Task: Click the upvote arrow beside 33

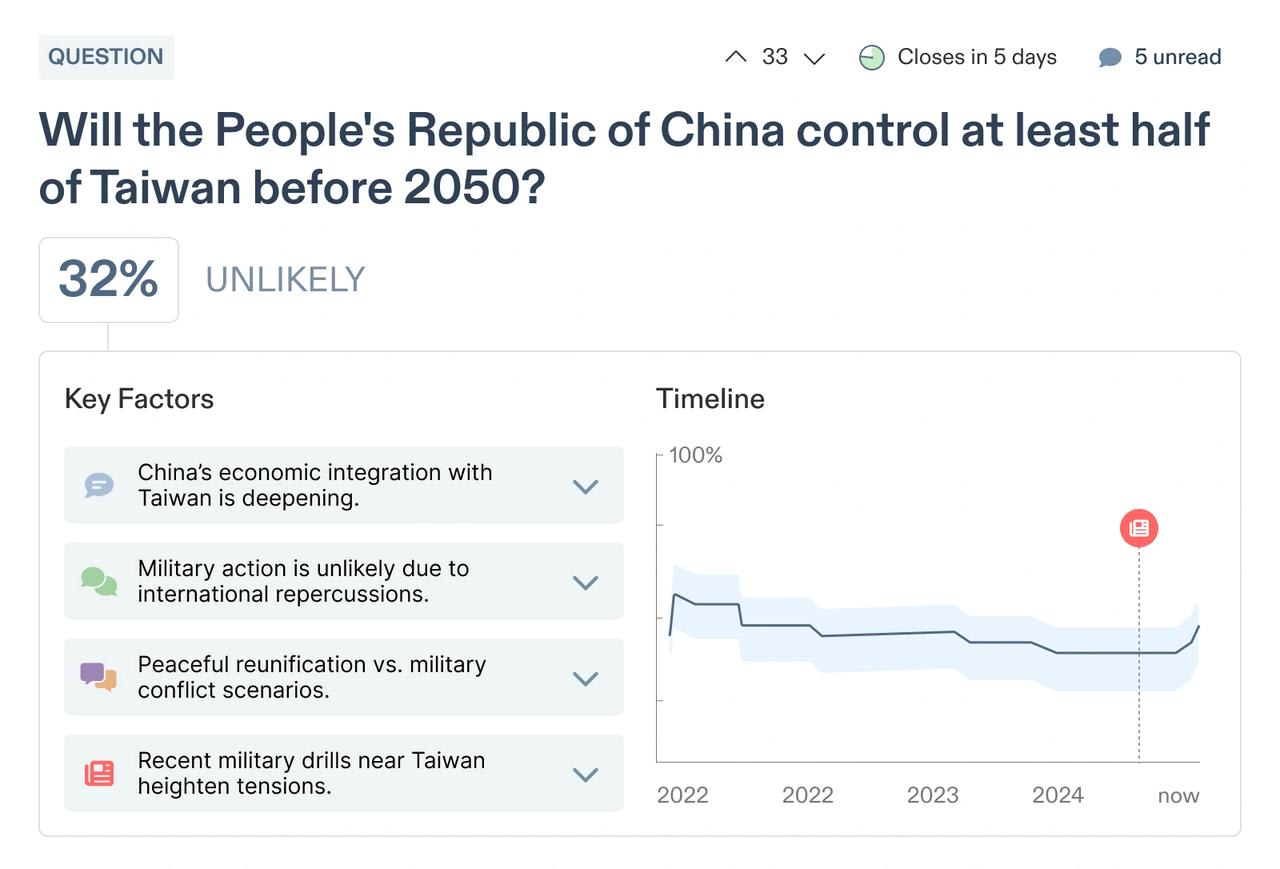Action: click(x=736, y=57)
